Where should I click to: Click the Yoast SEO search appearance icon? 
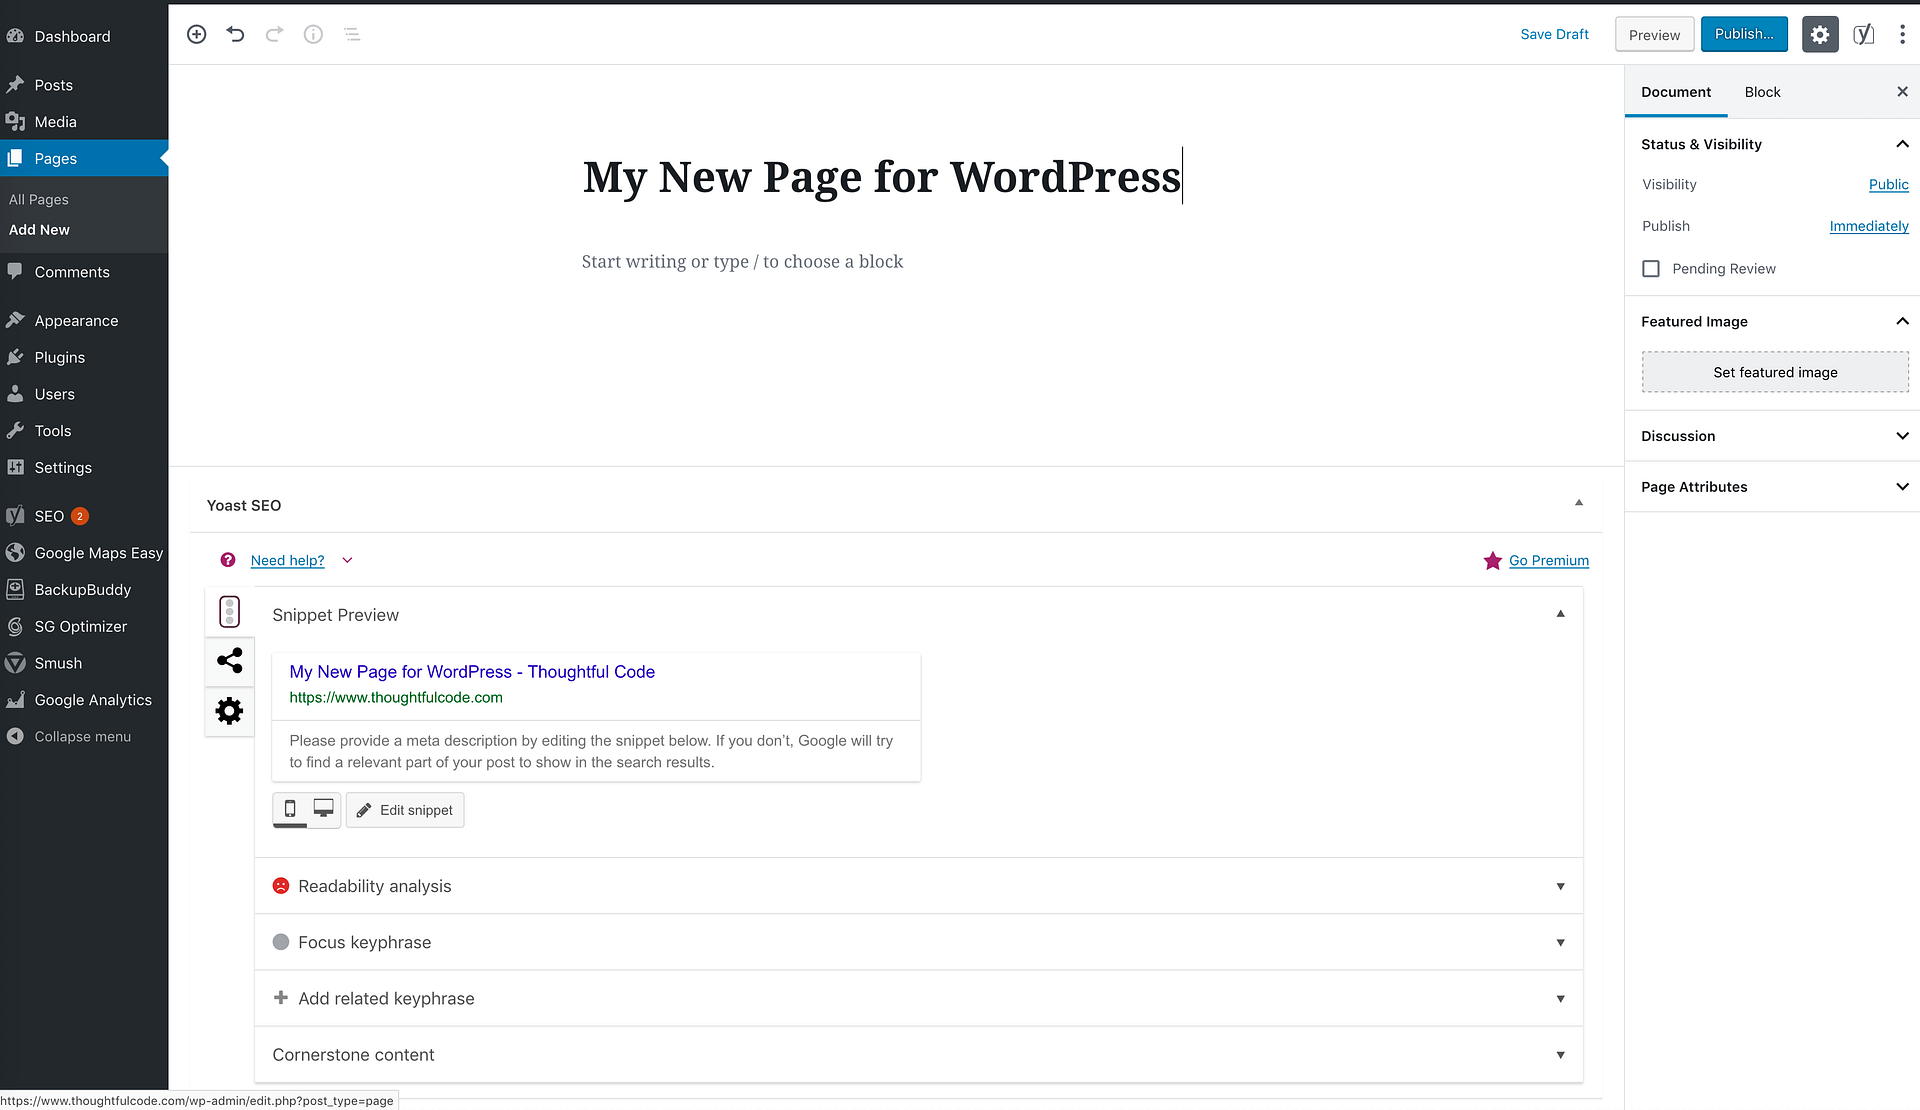(x=229, y=612)
